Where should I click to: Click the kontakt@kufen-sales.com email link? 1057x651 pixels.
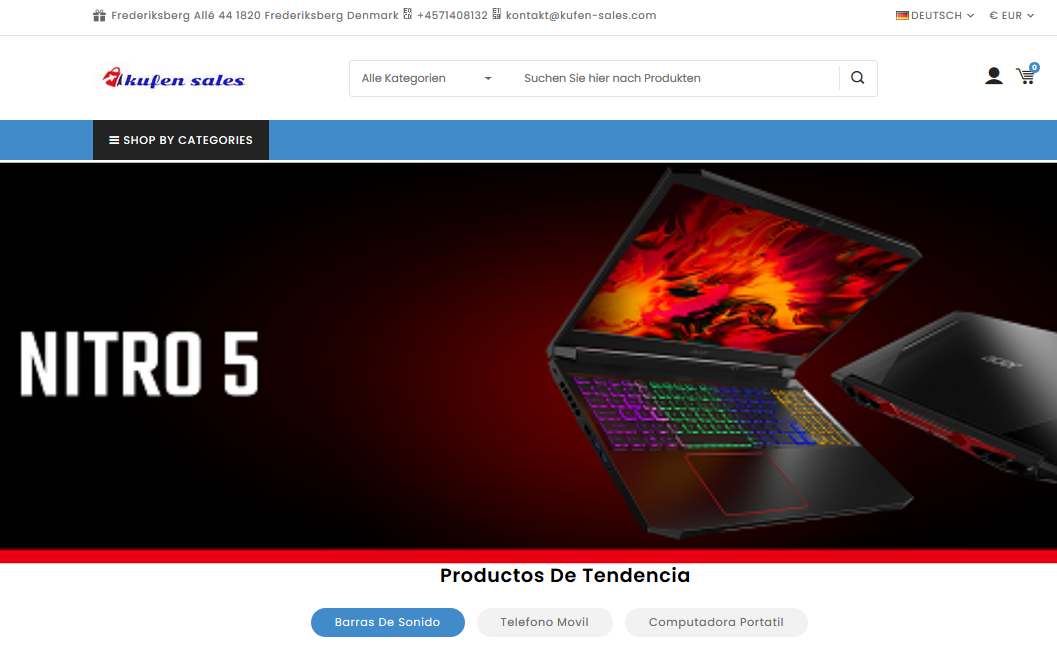(x=581, y=16)
